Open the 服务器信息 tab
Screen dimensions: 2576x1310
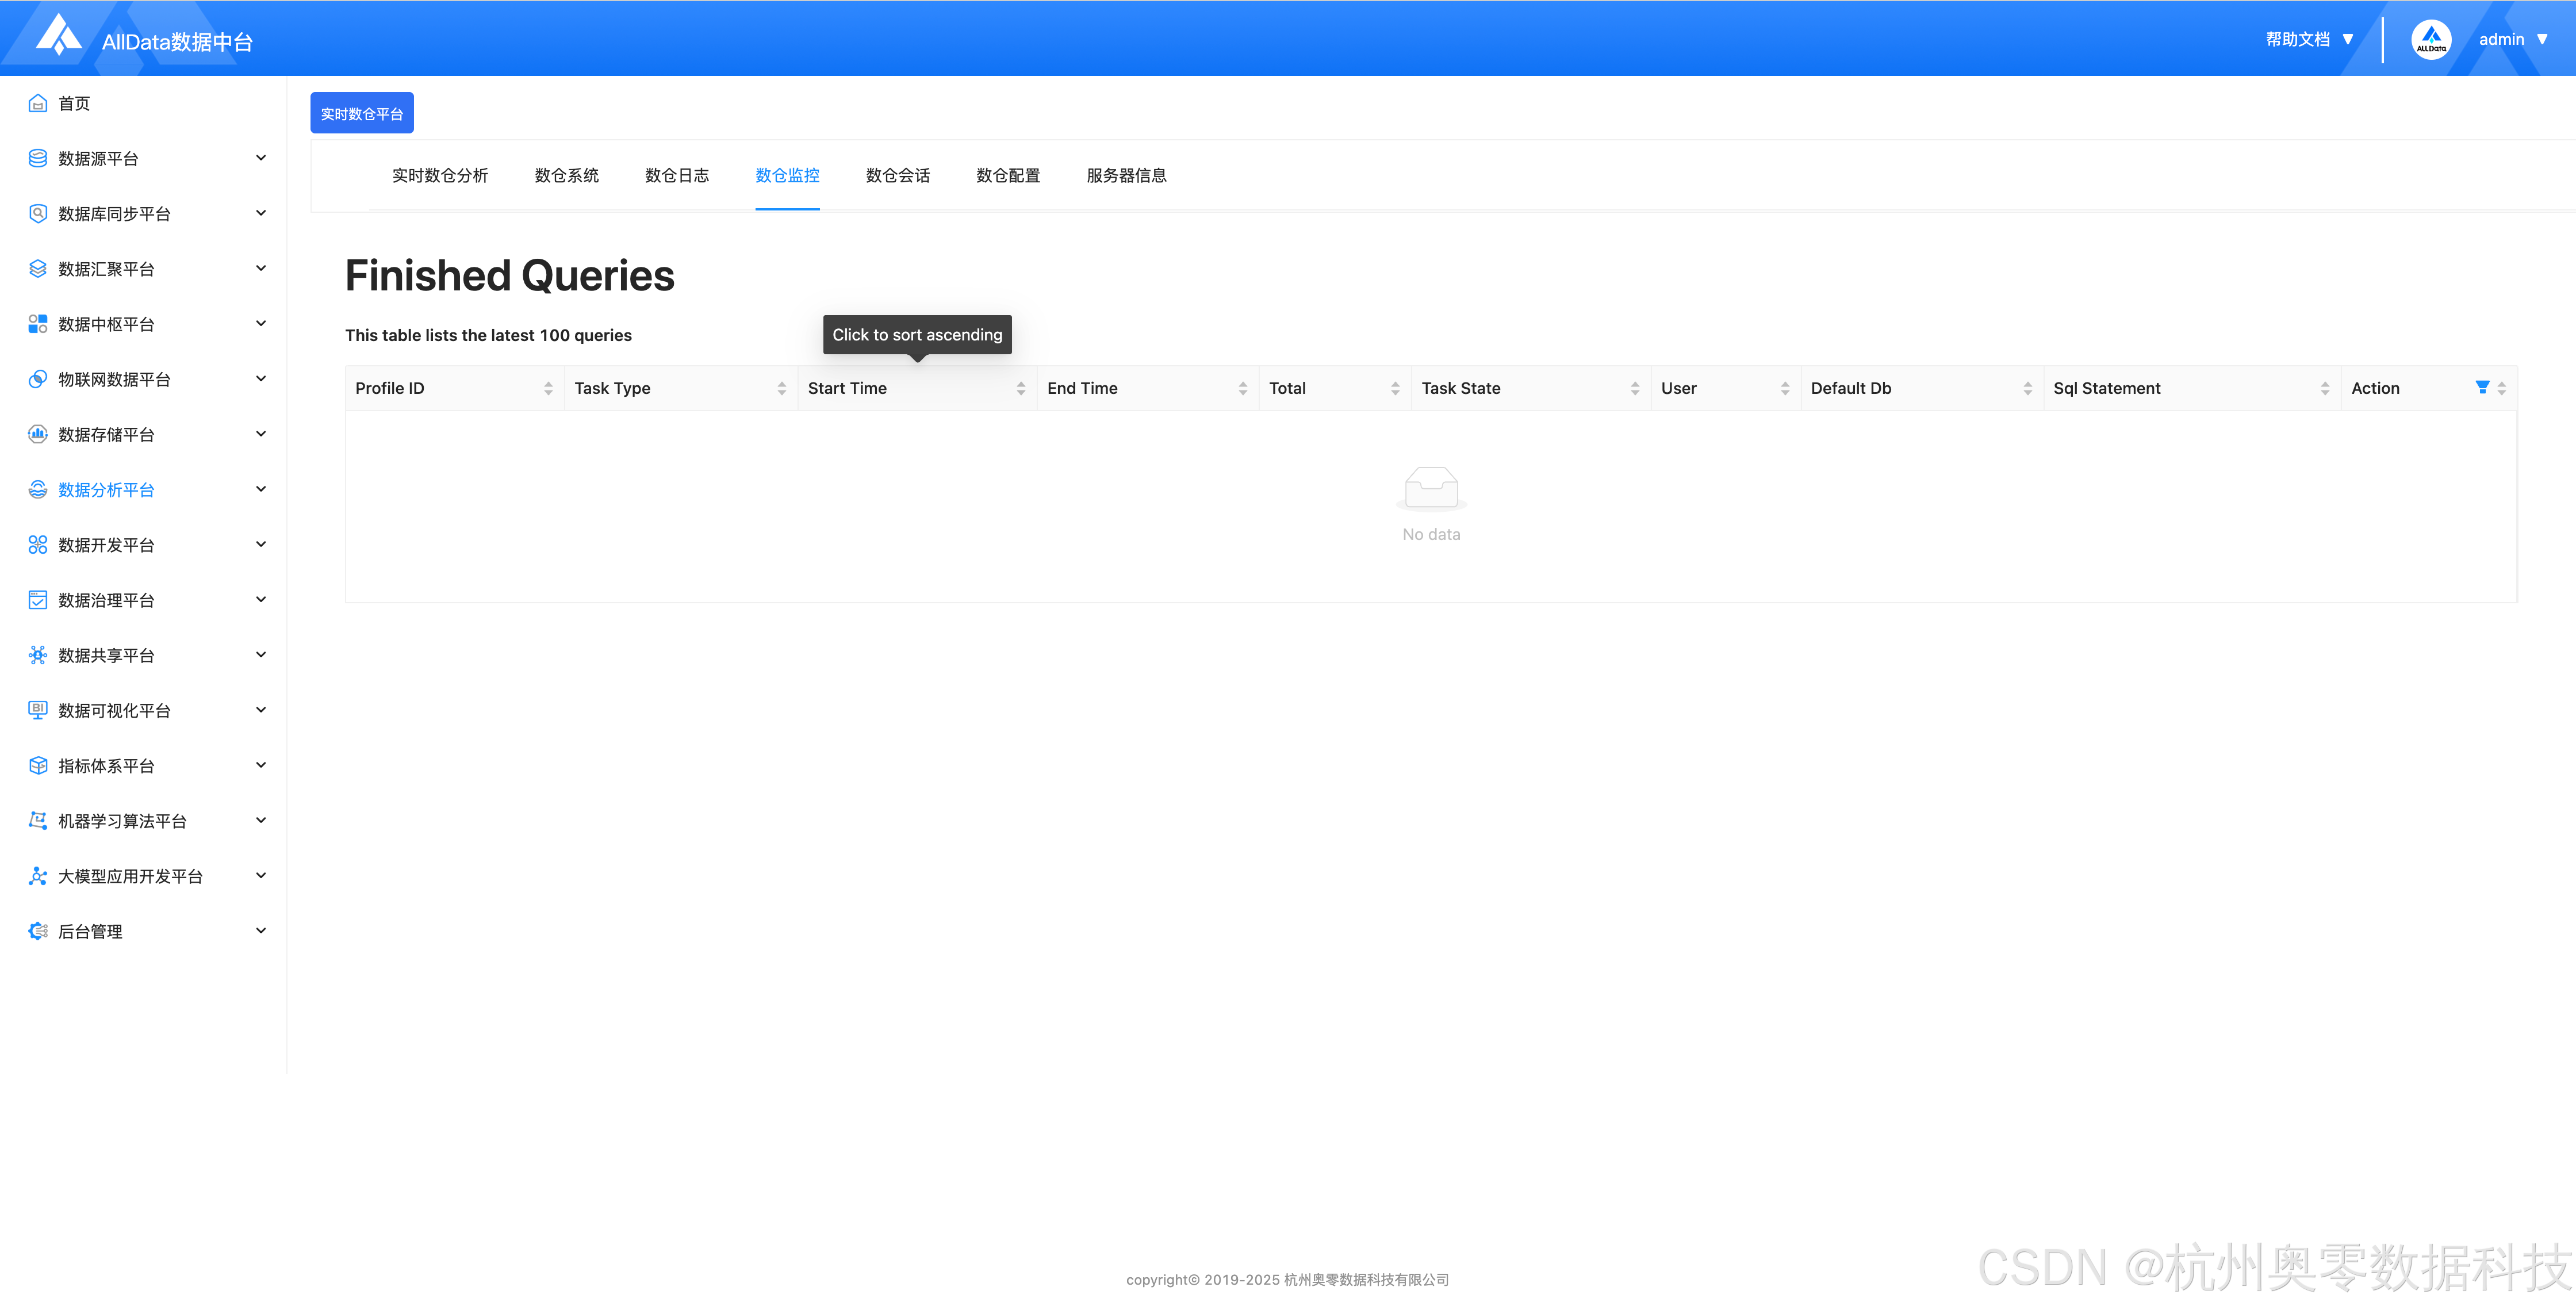(1126, 176)
